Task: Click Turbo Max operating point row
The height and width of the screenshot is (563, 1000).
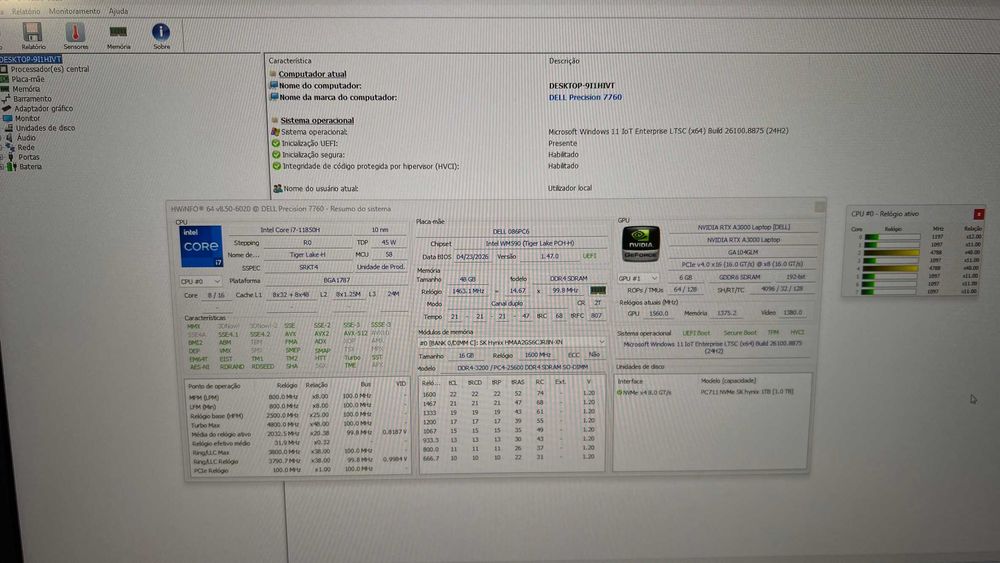Action: click(297, 425)
